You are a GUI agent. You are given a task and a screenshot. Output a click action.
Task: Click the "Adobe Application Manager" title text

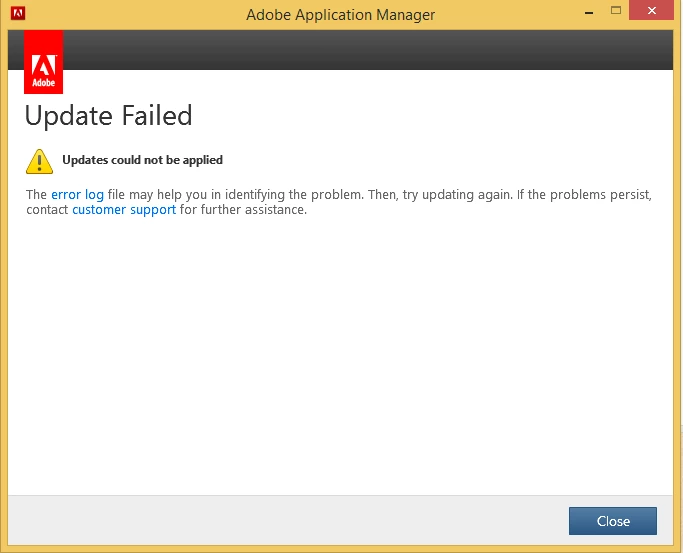tap(341, 15)
